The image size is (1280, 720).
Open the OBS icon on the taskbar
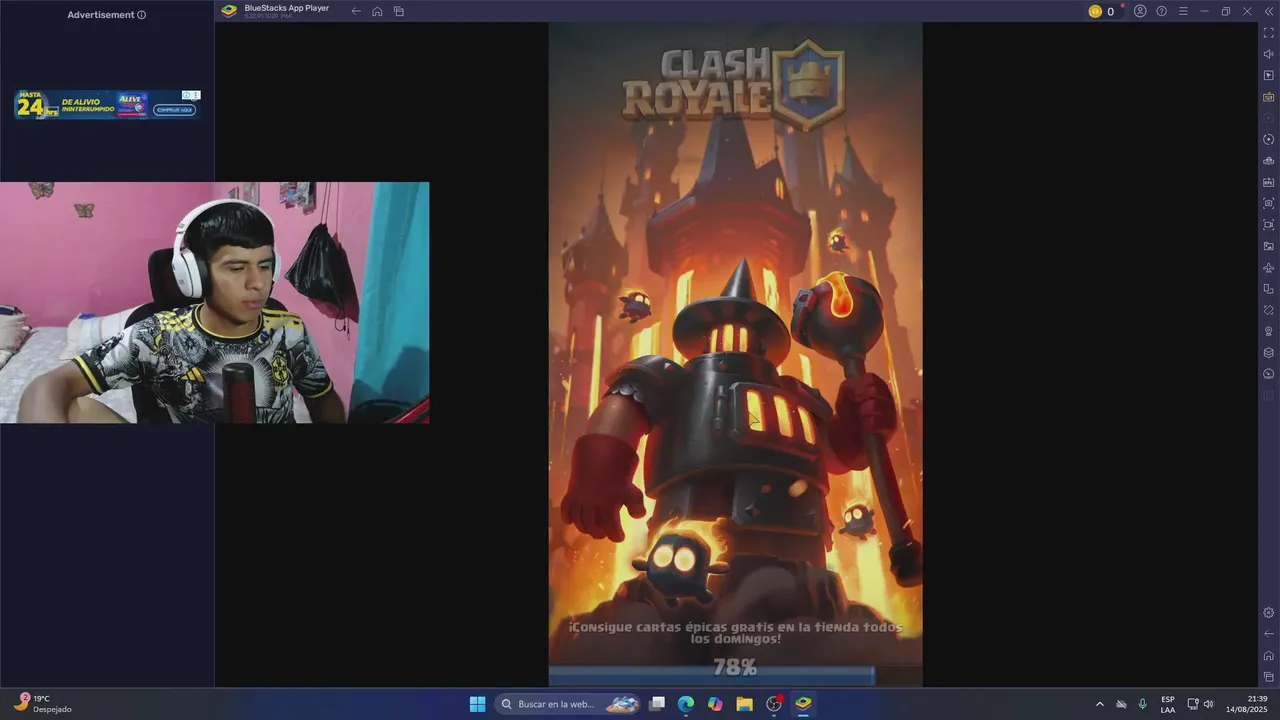pos(774,704)
